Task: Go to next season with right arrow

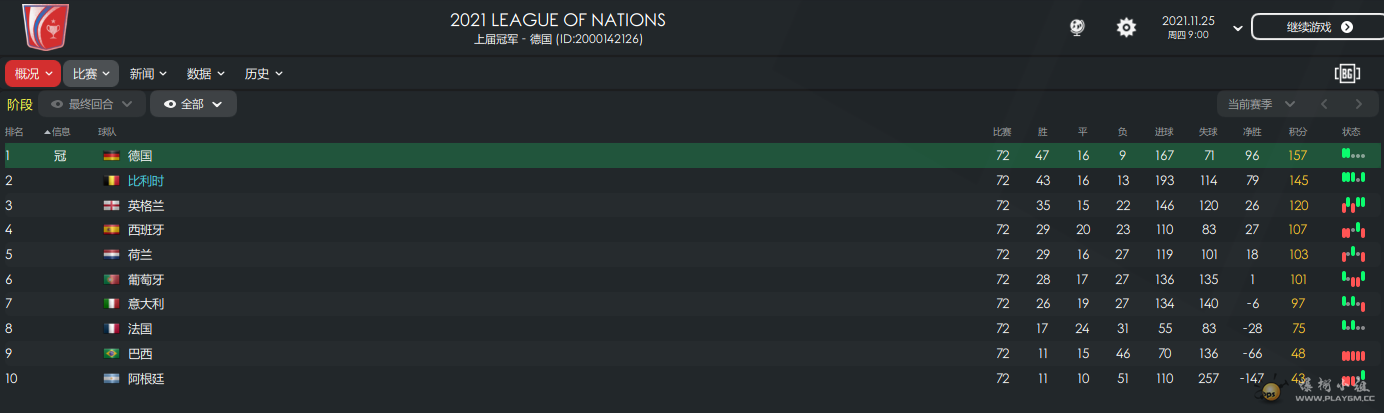Action: (x=1358, y=104)
